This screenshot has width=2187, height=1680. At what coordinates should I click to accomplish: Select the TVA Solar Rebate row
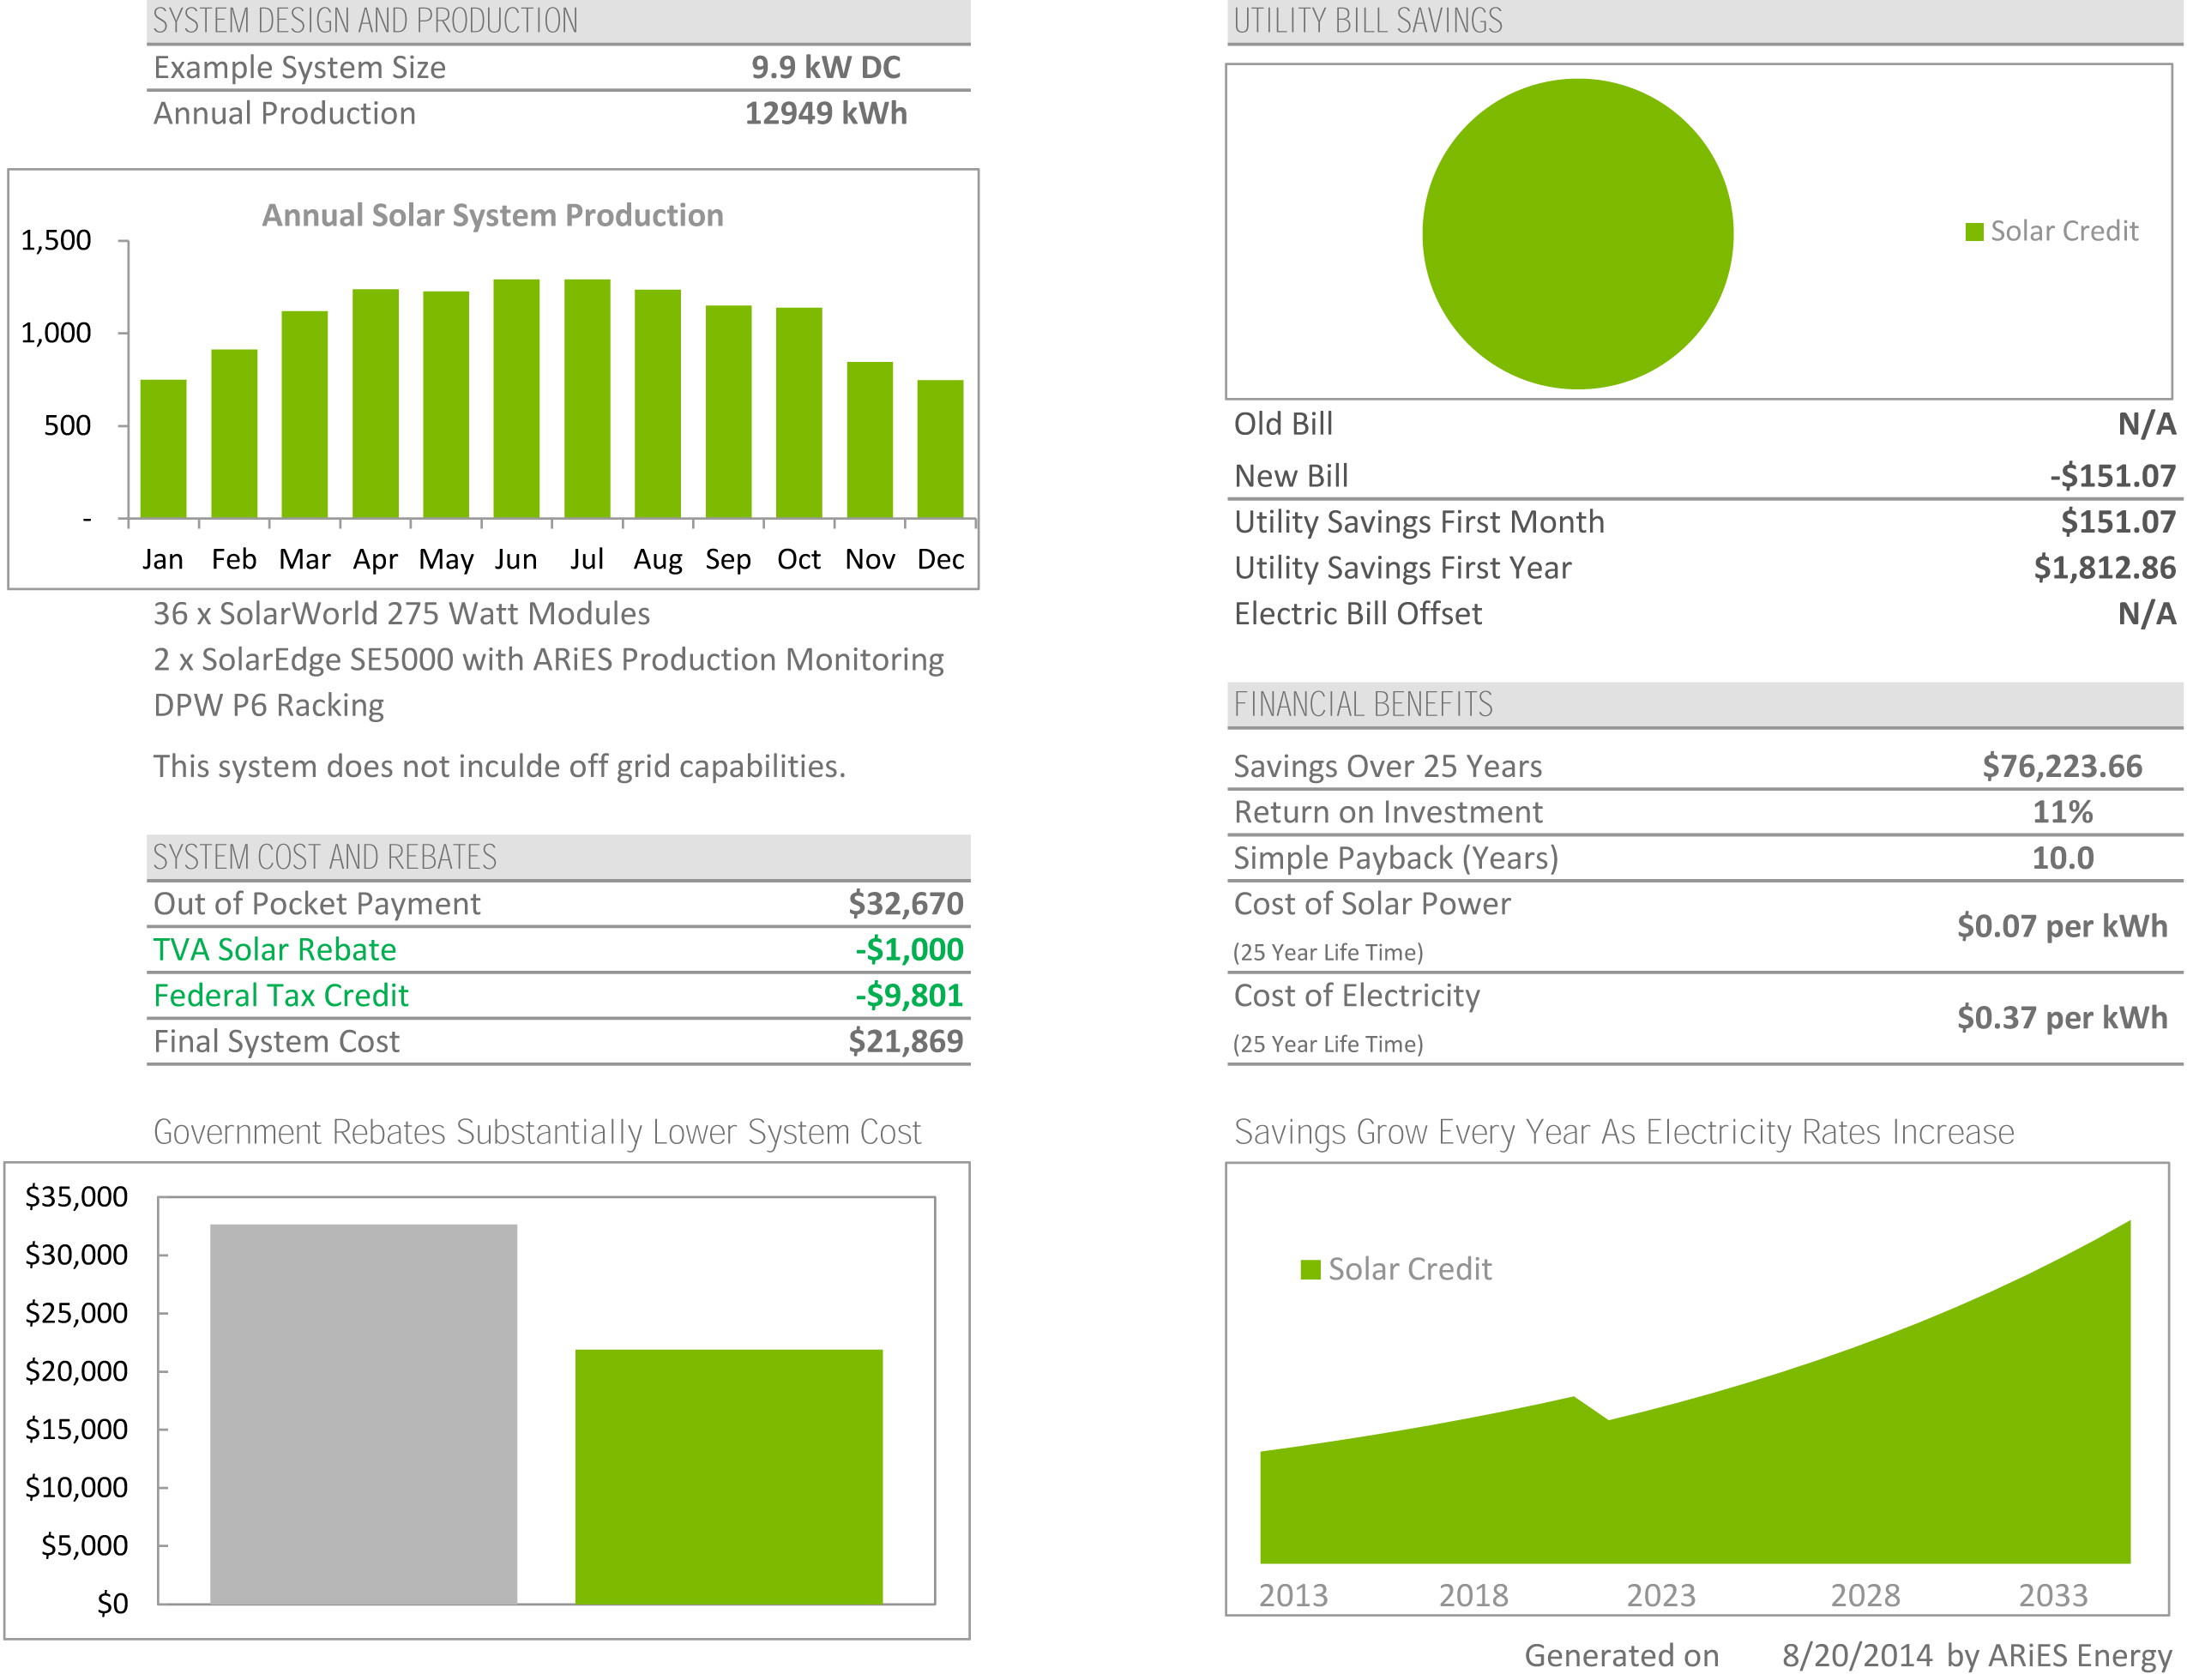[275, 949]
